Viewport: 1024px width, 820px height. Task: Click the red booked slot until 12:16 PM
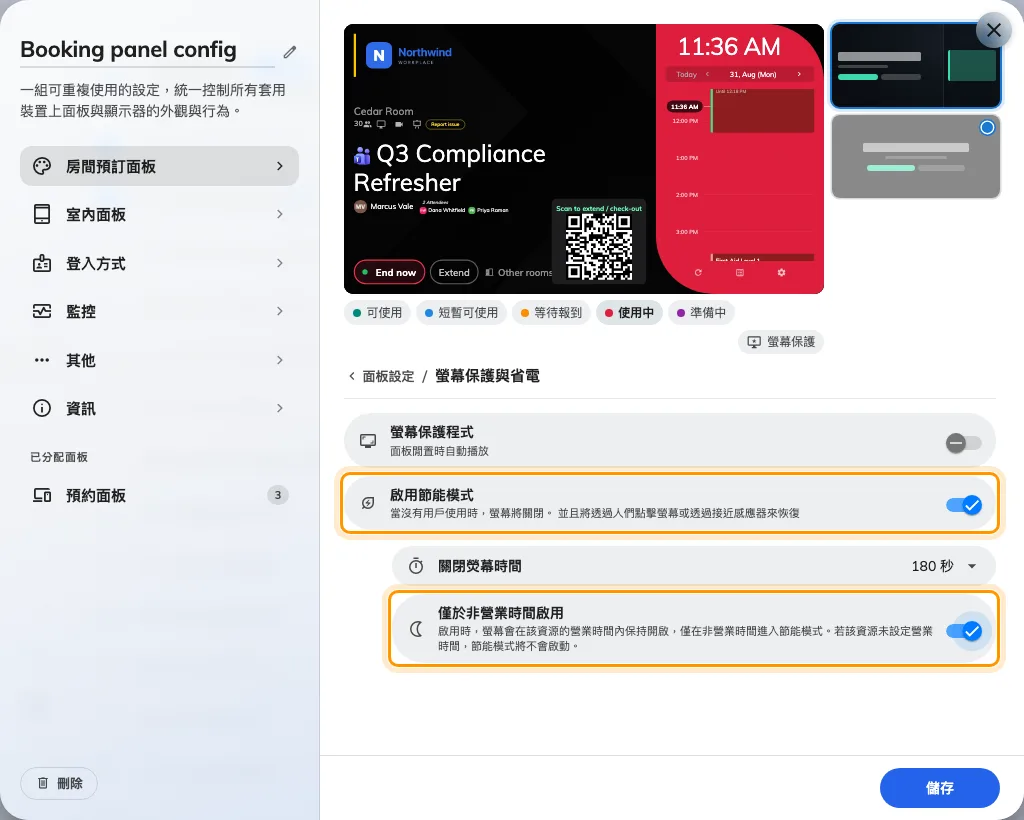pyautogui.click(x=762, y=111)
